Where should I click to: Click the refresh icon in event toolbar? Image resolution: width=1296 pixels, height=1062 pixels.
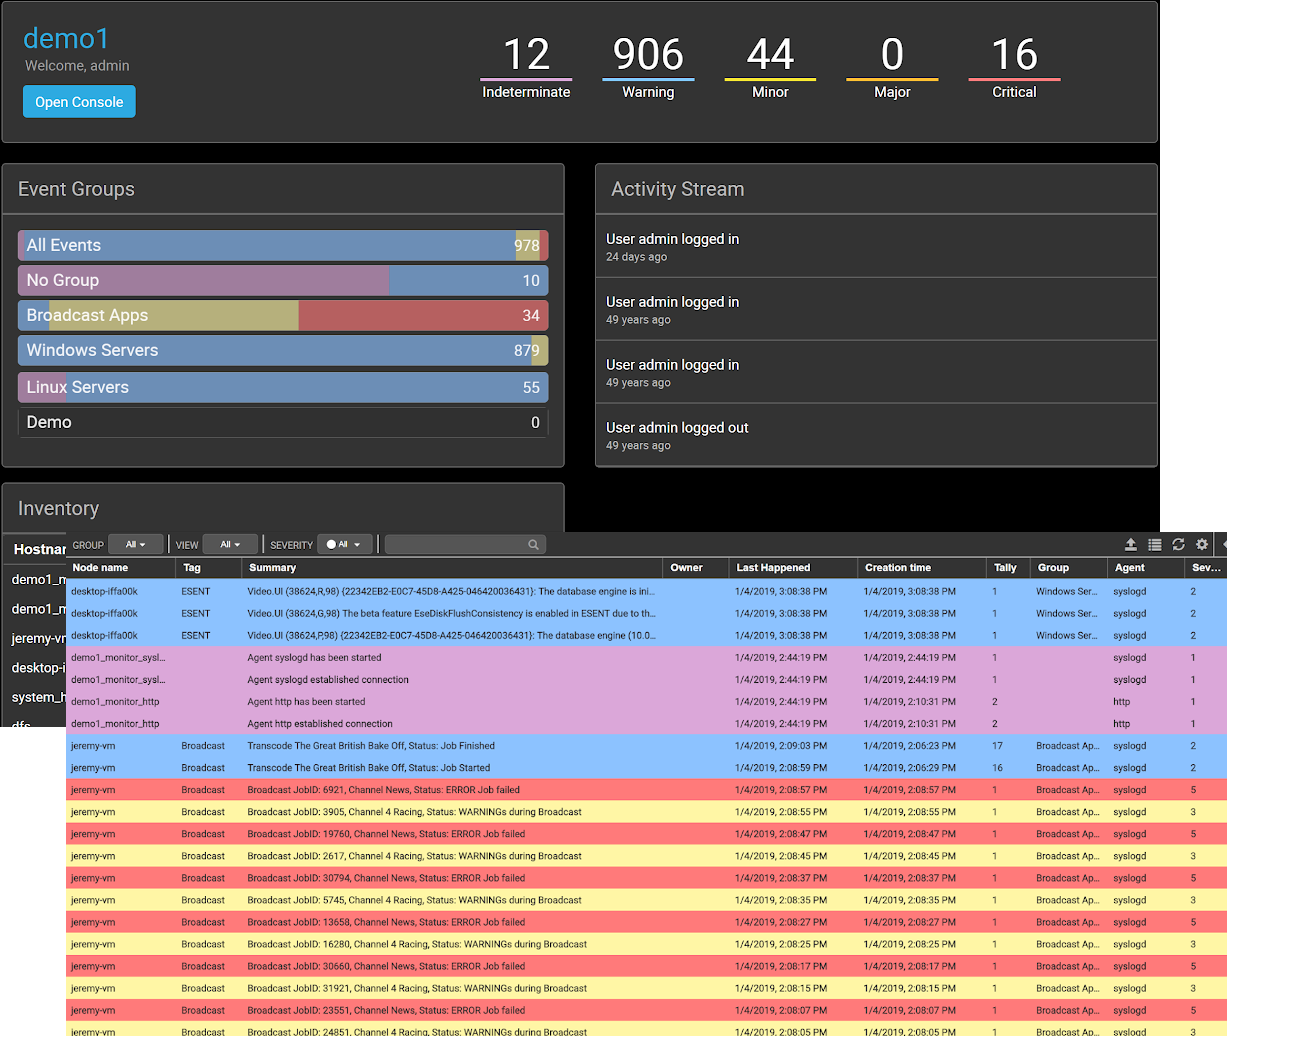click(1178, 544)
